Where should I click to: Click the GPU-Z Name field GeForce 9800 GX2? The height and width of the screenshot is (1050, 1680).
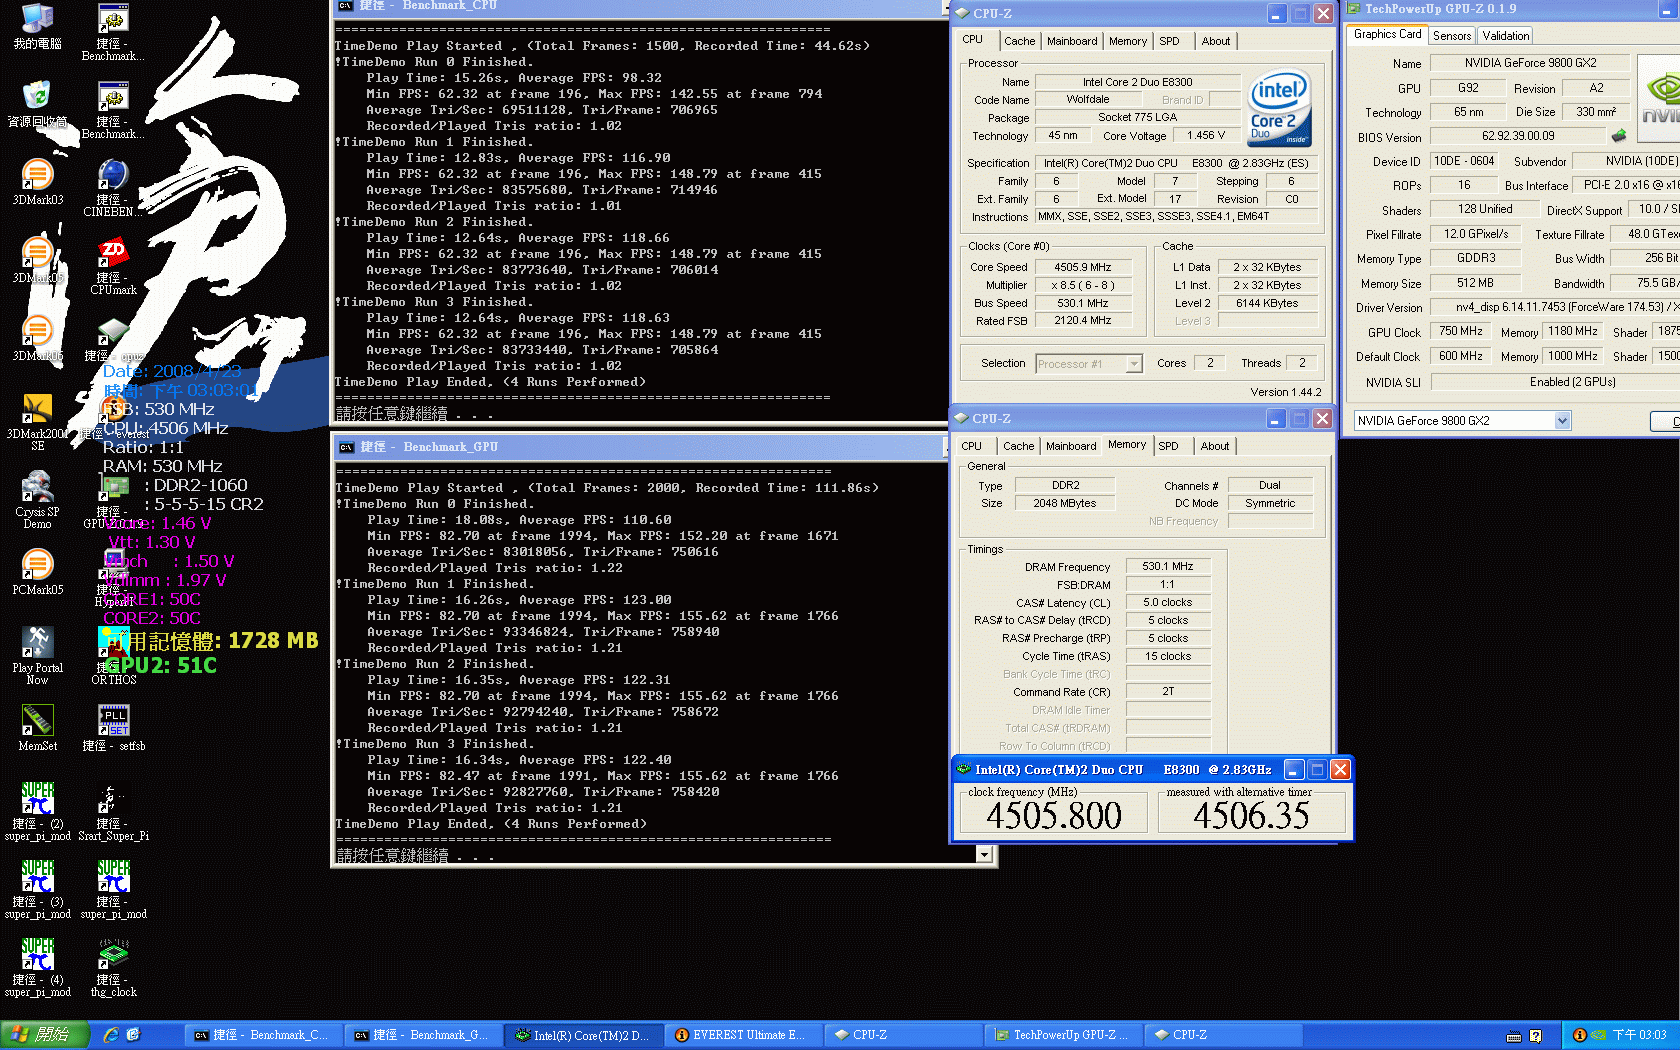tap(1530, 62)
